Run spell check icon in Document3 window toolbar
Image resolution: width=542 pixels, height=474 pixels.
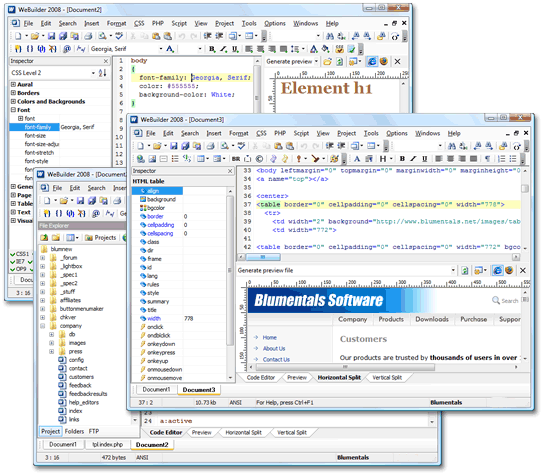click(x=241, y=146)
